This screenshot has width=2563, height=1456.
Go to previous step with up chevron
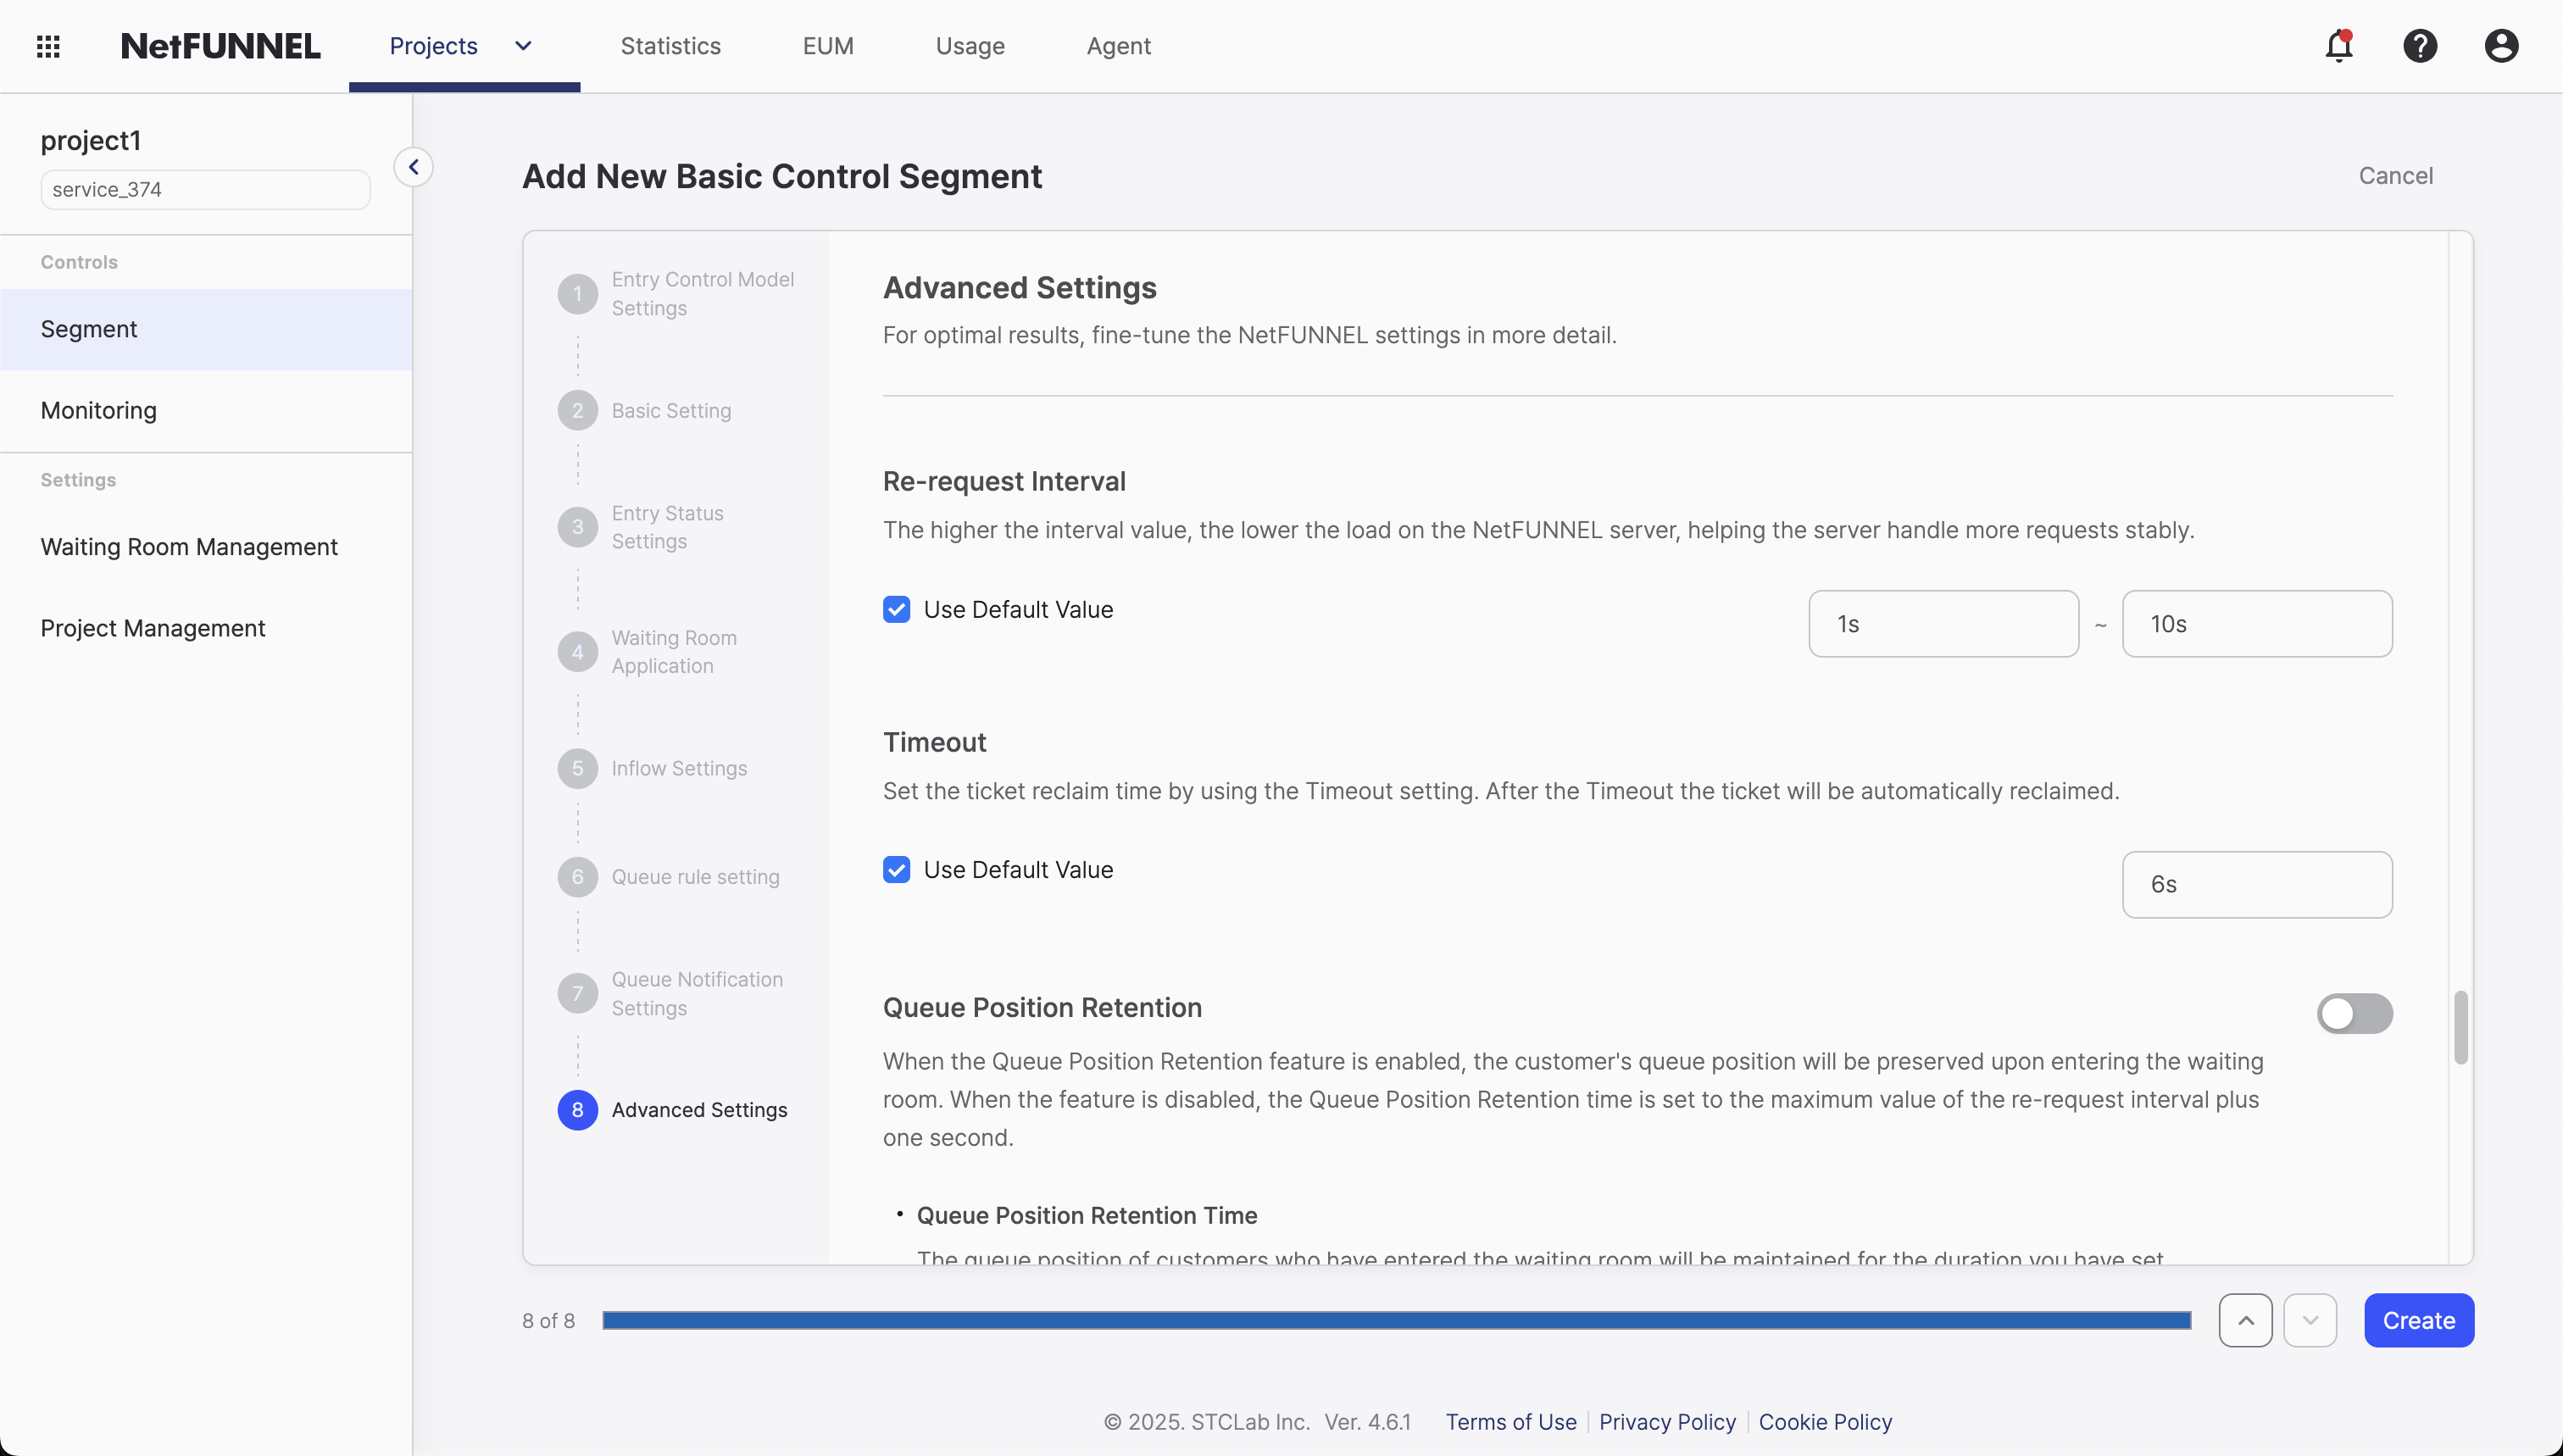[x=2245, y=1320]
